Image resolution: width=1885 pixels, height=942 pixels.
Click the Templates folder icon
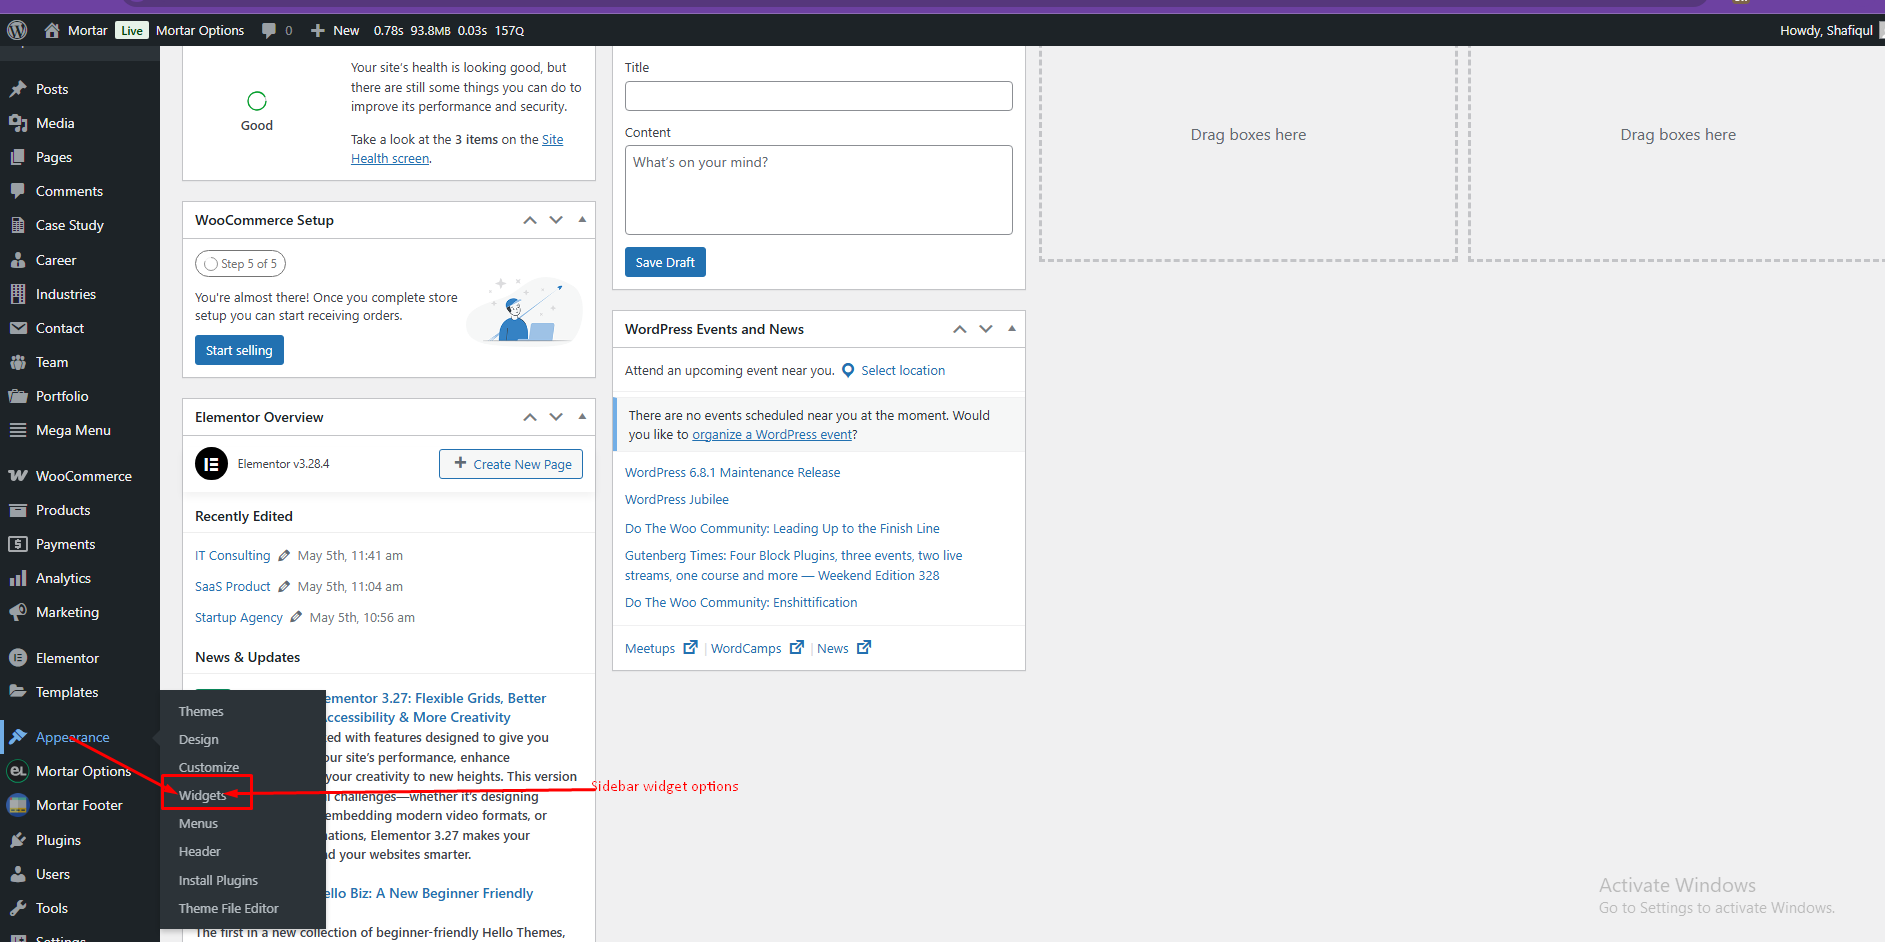tap(18, 692)
